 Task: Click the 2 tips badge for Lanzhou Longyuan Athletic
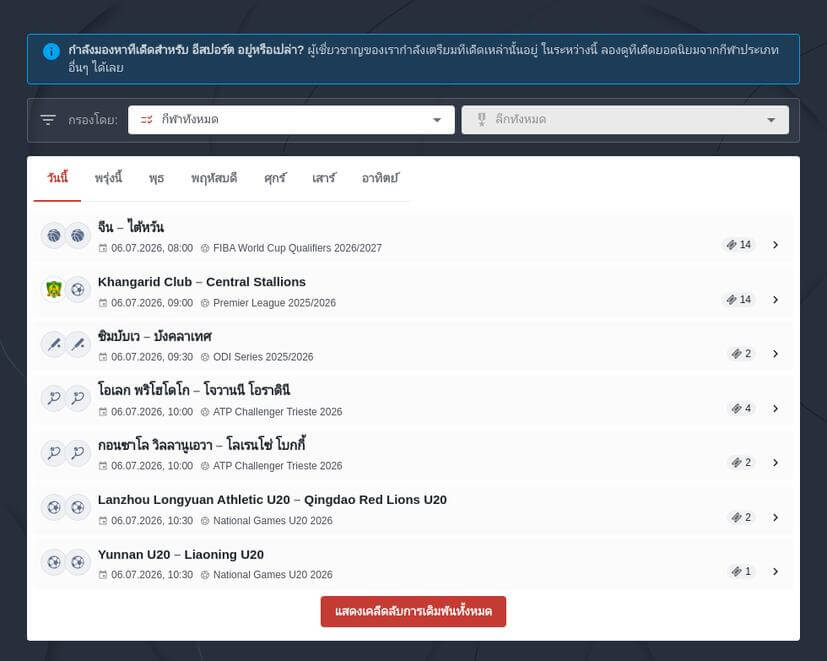[742, 518]
